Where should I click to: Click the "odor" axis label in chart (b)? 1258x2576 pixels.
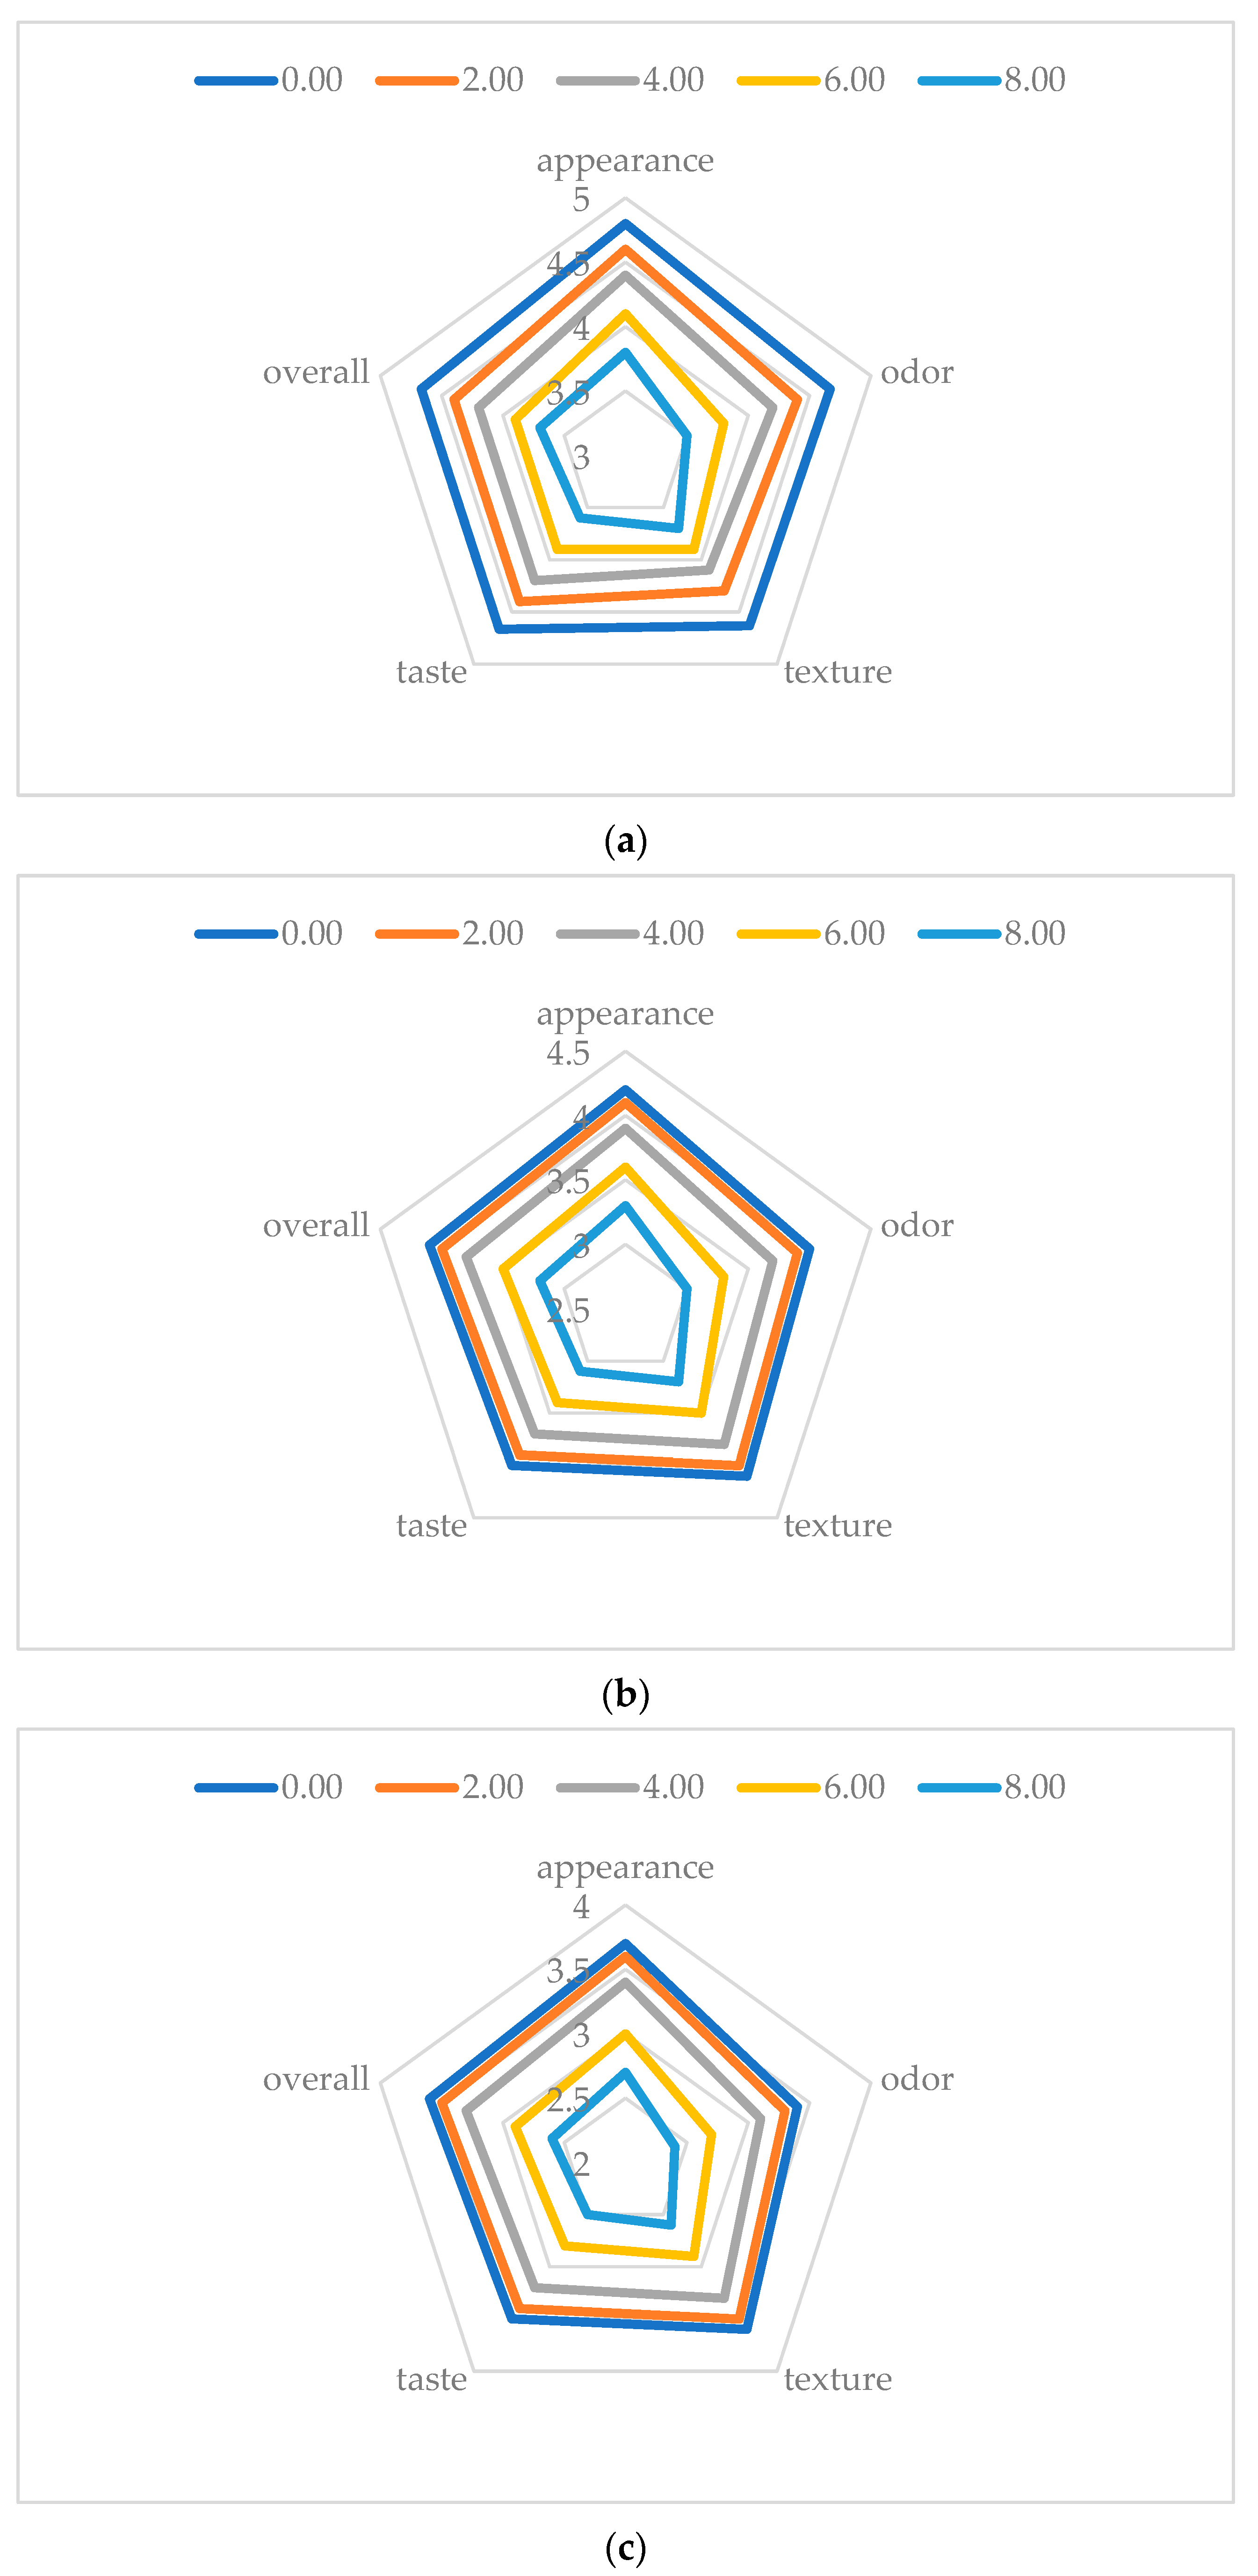pos(916,1226)
